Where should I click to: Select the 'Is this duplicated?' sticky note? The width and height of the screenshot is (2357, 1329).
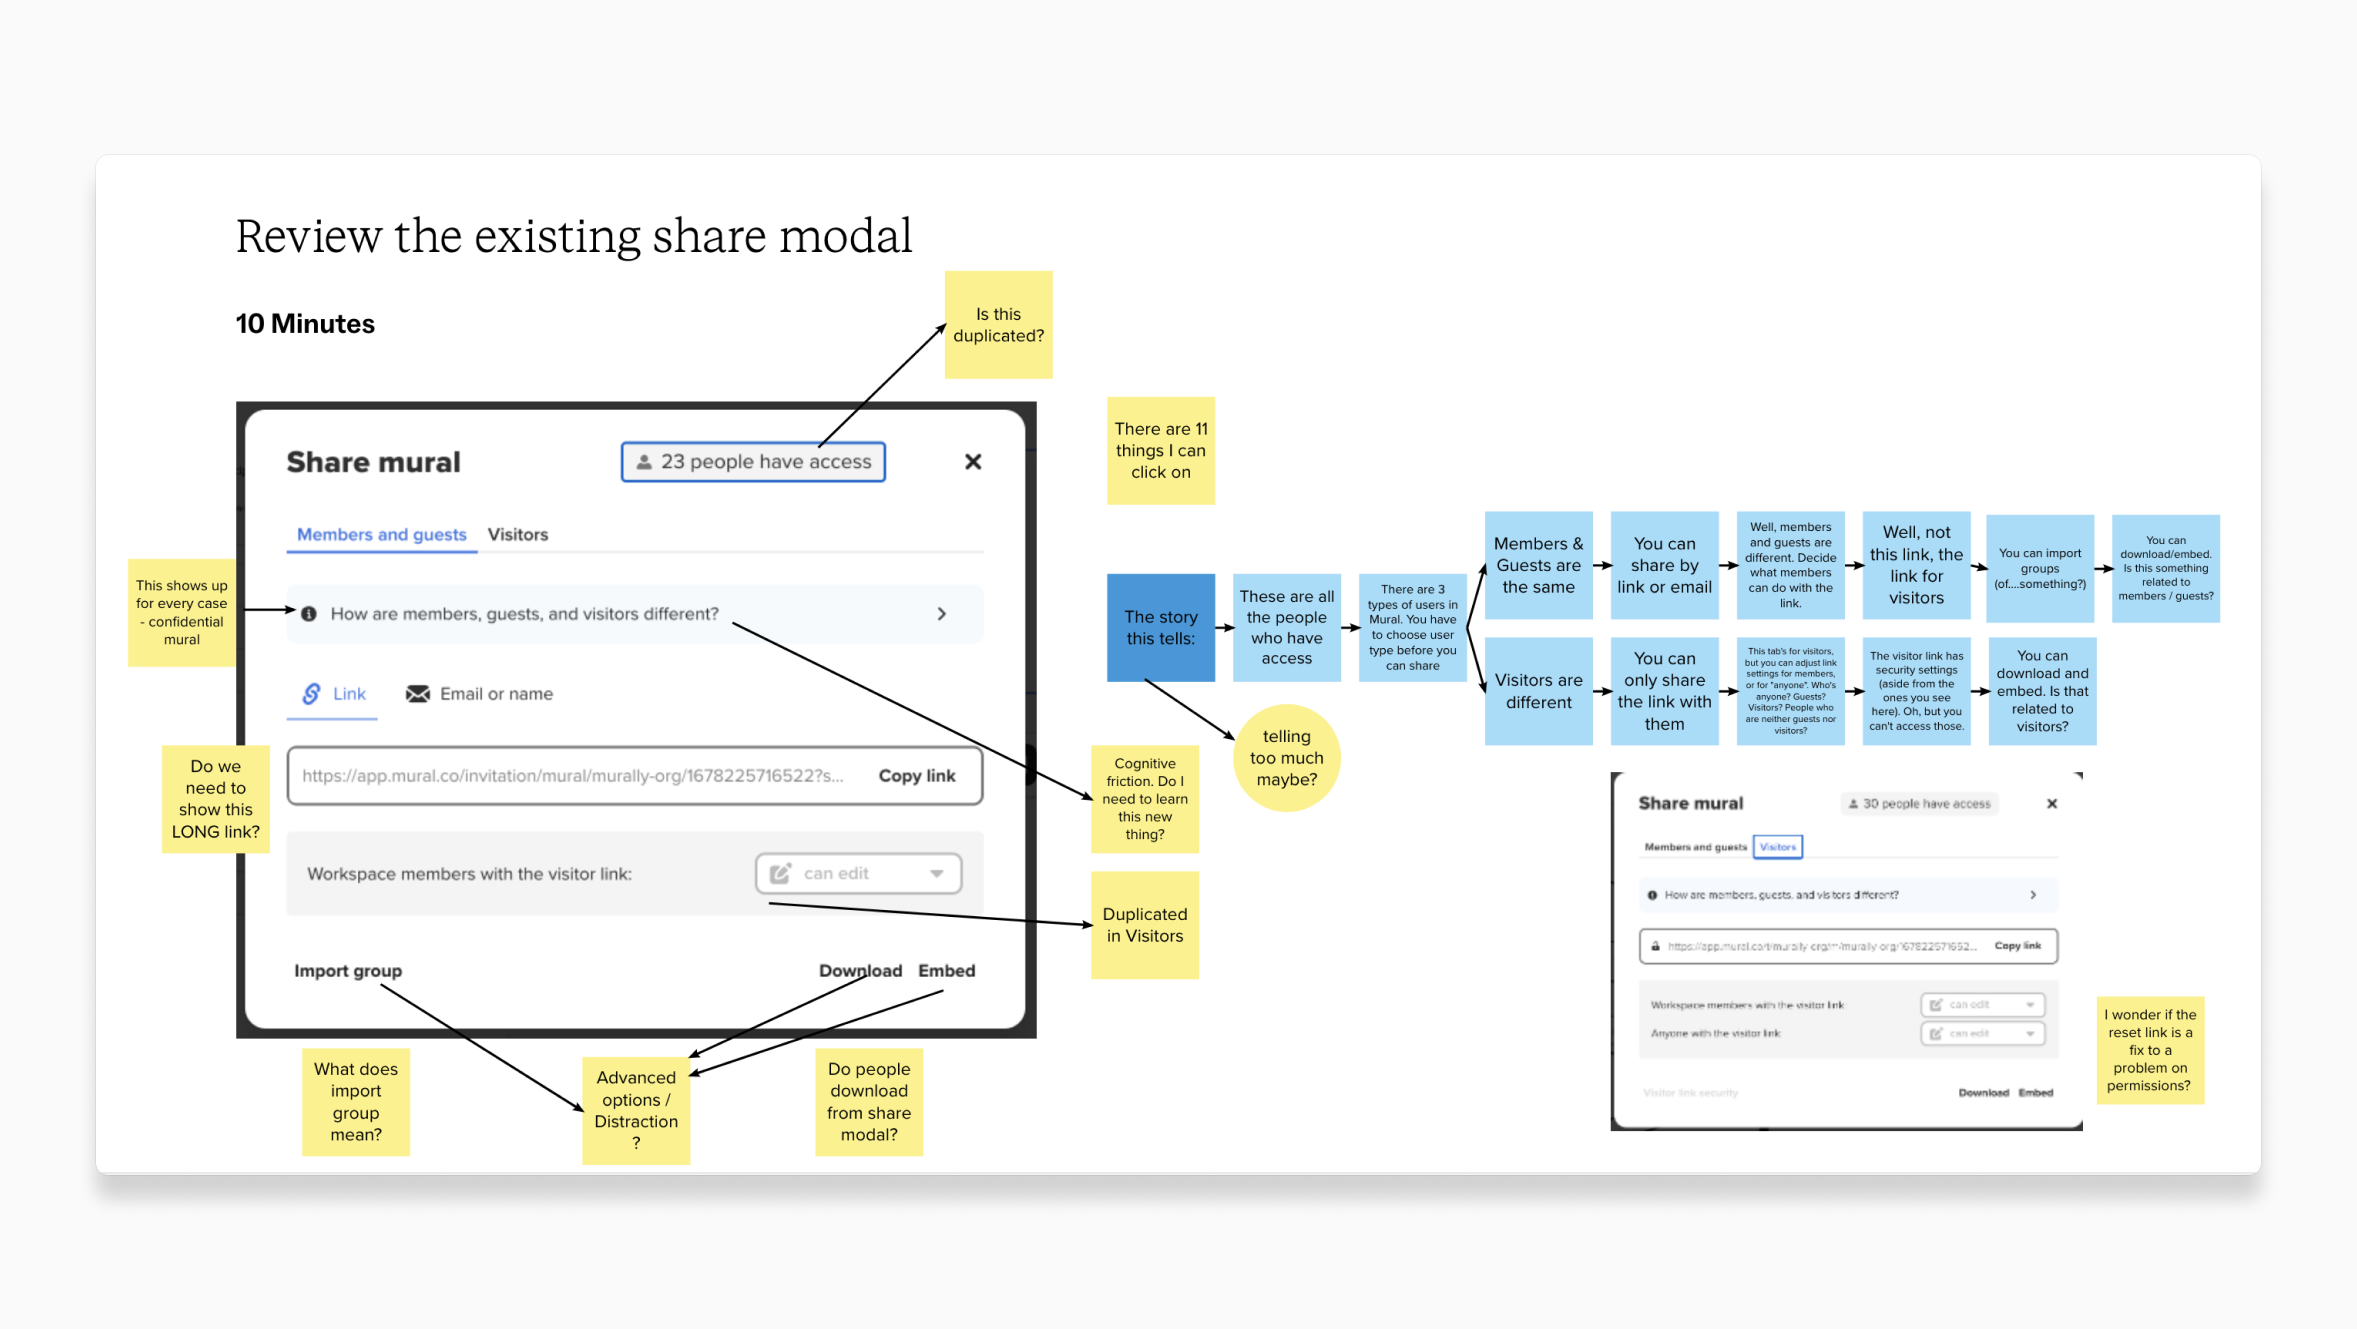pyautogui.click(x=998, y=325)
